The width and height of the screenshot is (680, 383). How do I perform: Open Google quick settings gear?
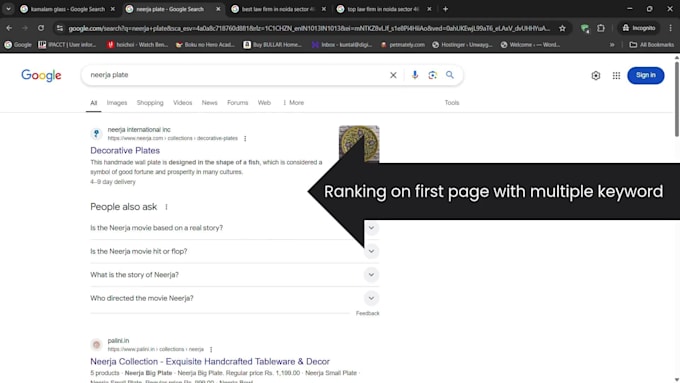(x=595, y=75)
